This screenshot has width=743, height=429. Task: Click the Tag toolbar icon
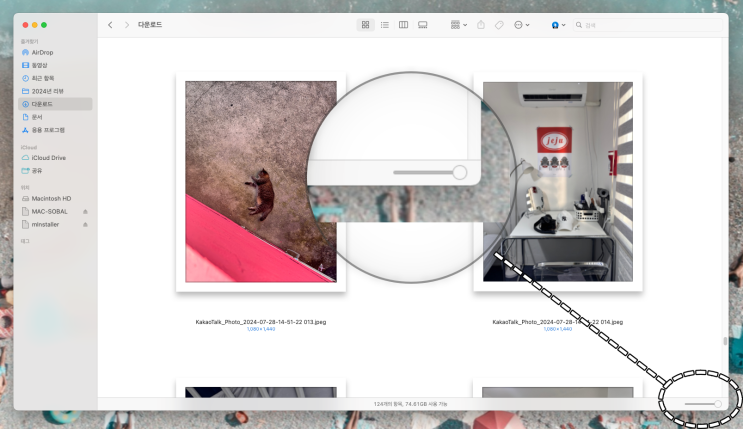click(x=499, y=25)
